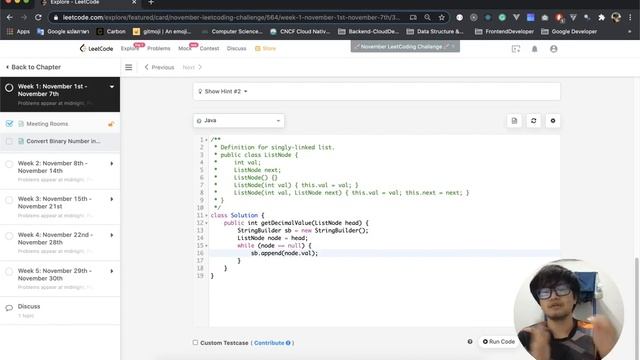Click the LeetCode logo
The height and width of the screenshot is (360, 640).
tap(96, 49)
